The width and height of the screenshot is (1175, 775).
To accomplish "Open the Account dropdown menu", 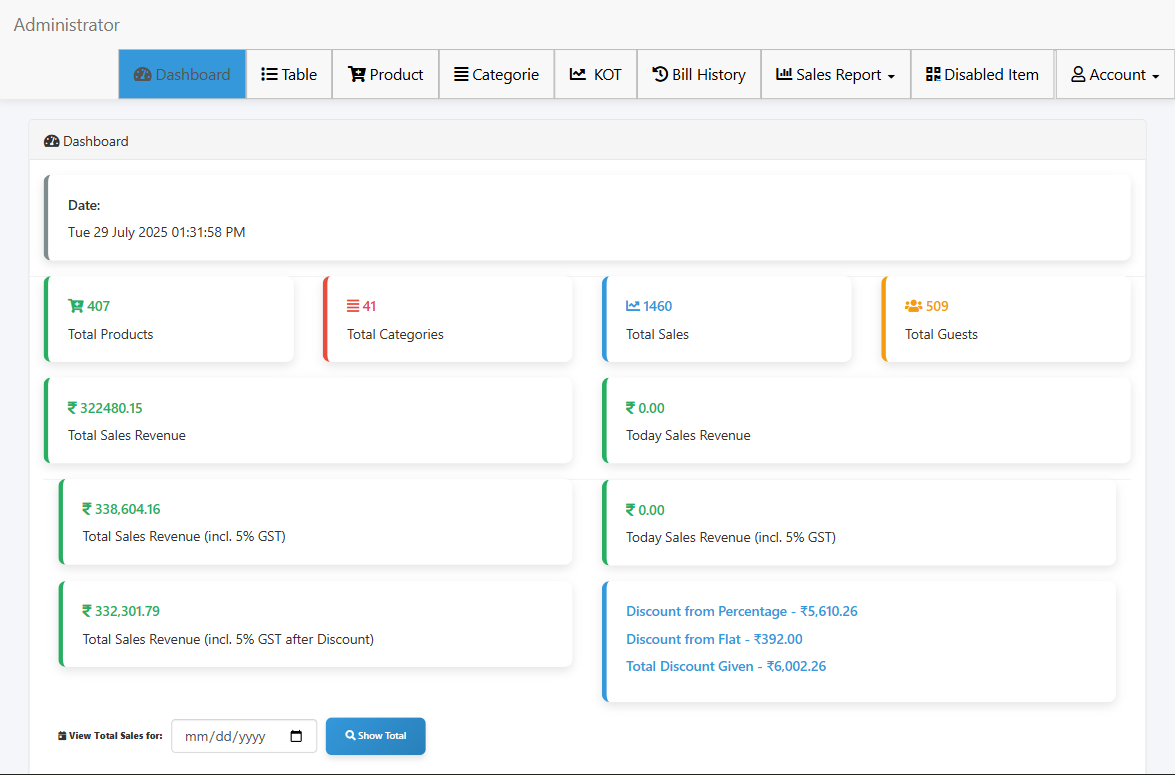I will (1114, 74).
